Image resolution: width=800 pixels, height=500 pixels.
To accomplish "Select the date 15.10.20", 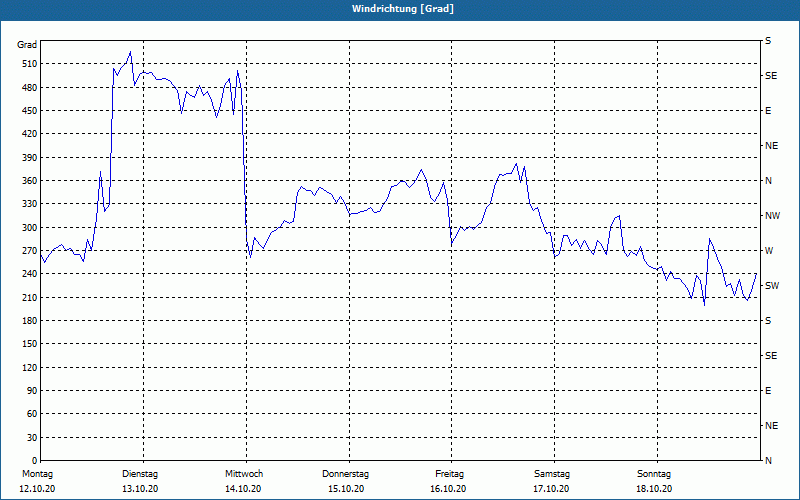I will point(346,489).
